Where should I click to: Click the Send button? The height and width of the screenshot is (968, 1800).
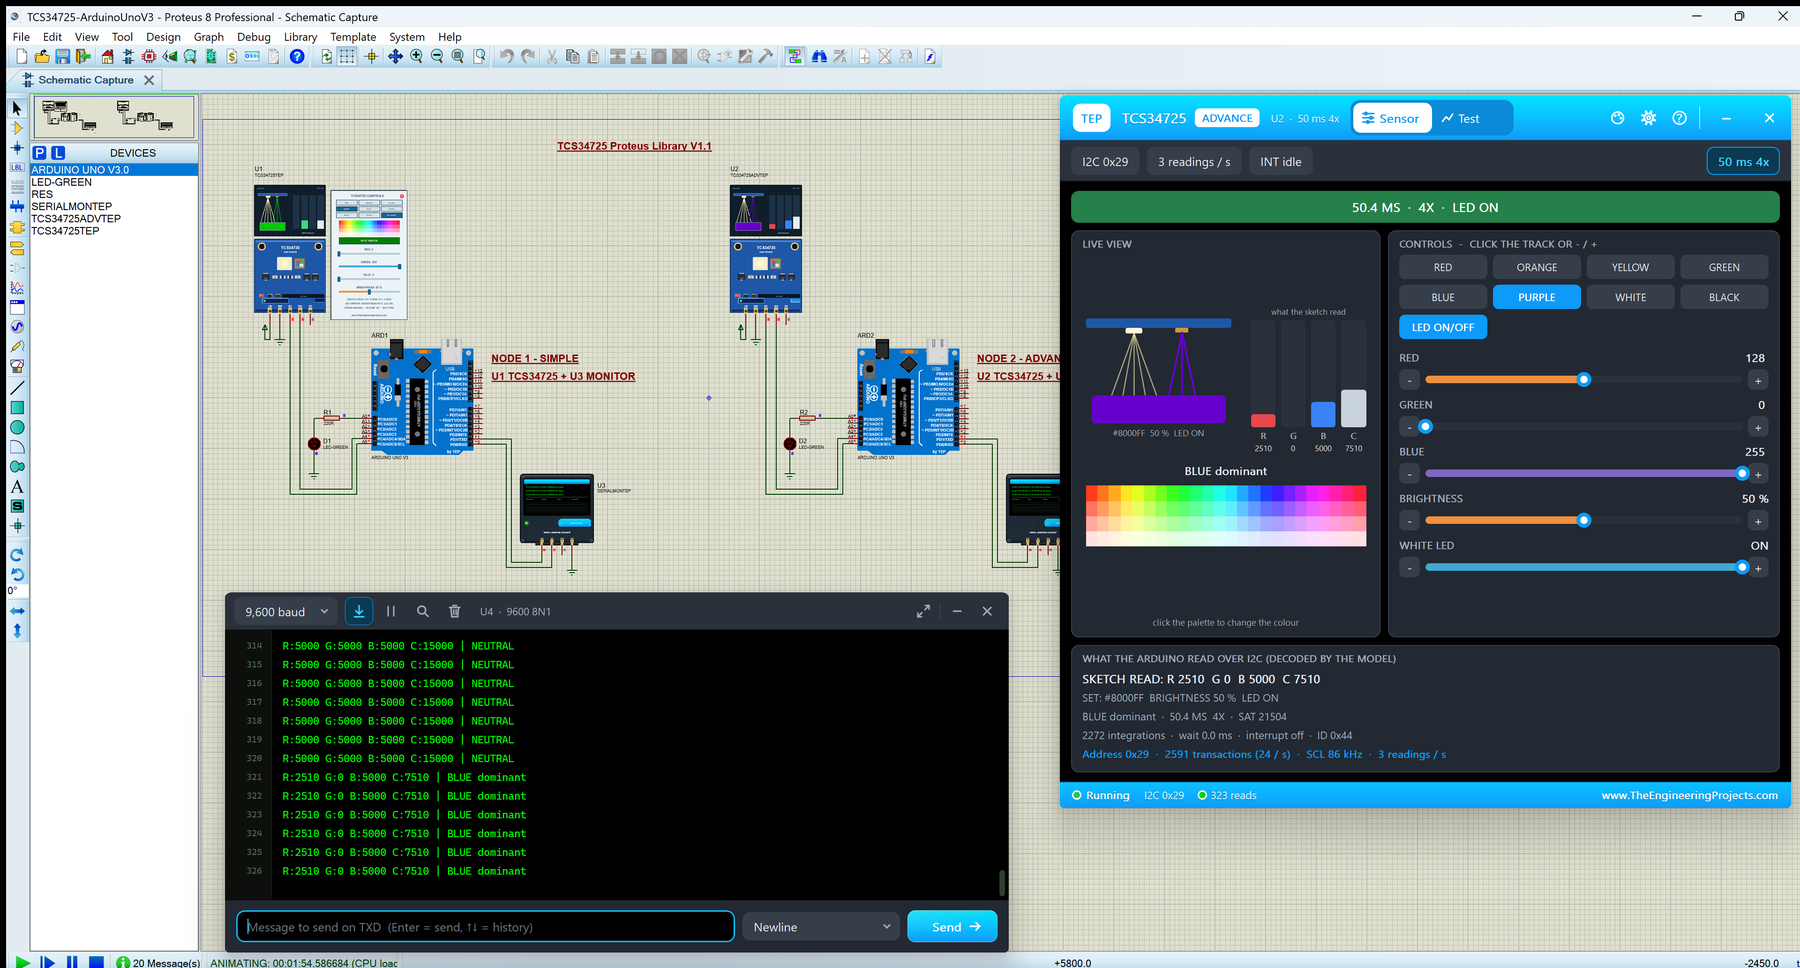[x=952, y=927]
